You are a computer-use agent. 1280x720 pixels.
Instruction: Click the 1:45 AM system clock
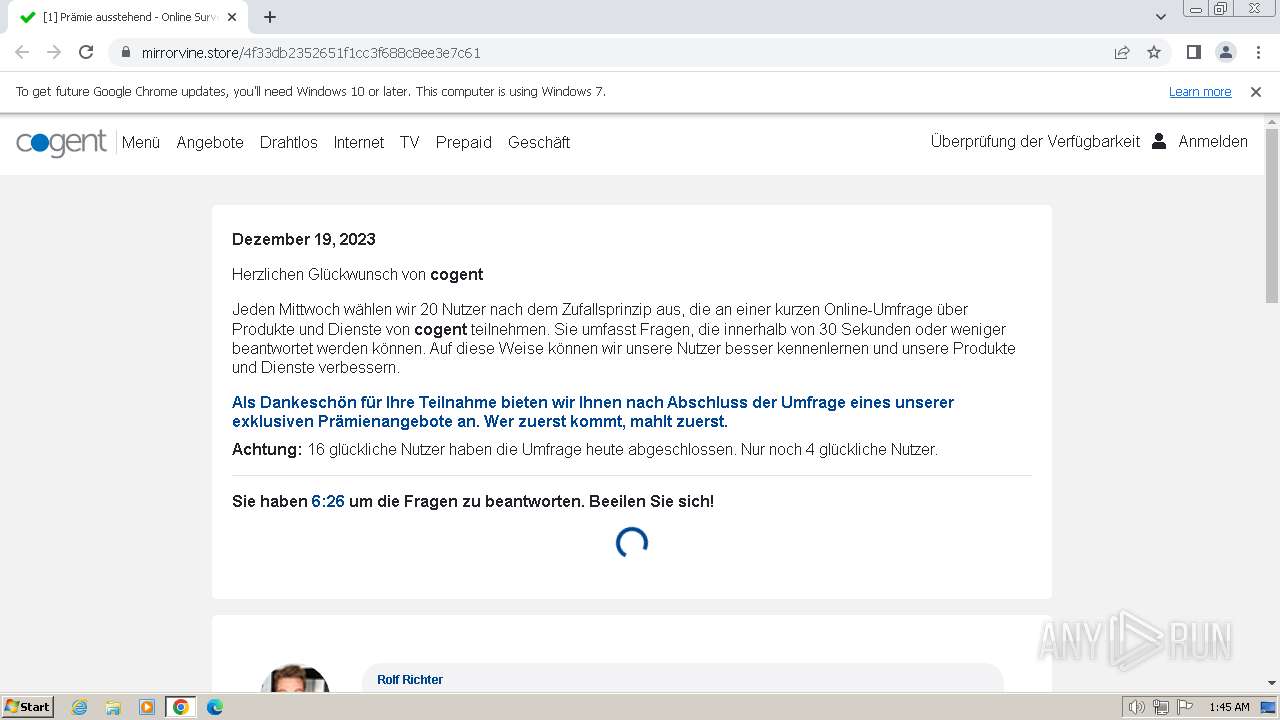[x=1229, y=707]
